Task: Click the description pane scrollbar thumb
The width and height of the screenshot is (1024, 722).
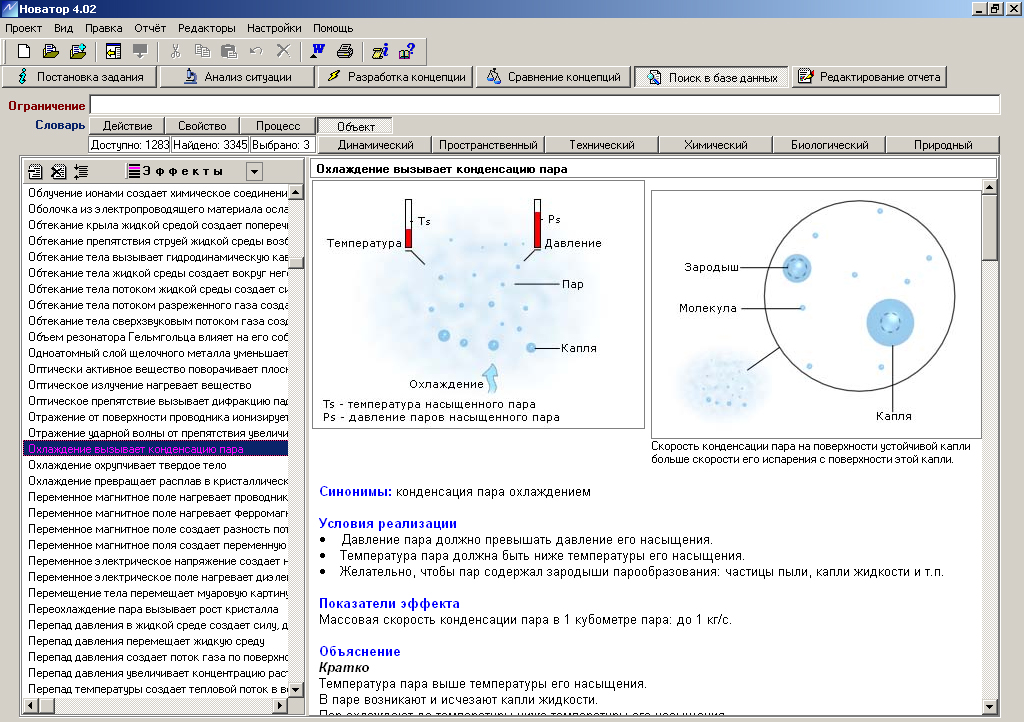Action: pyautogui.click(x=989, y=228)
